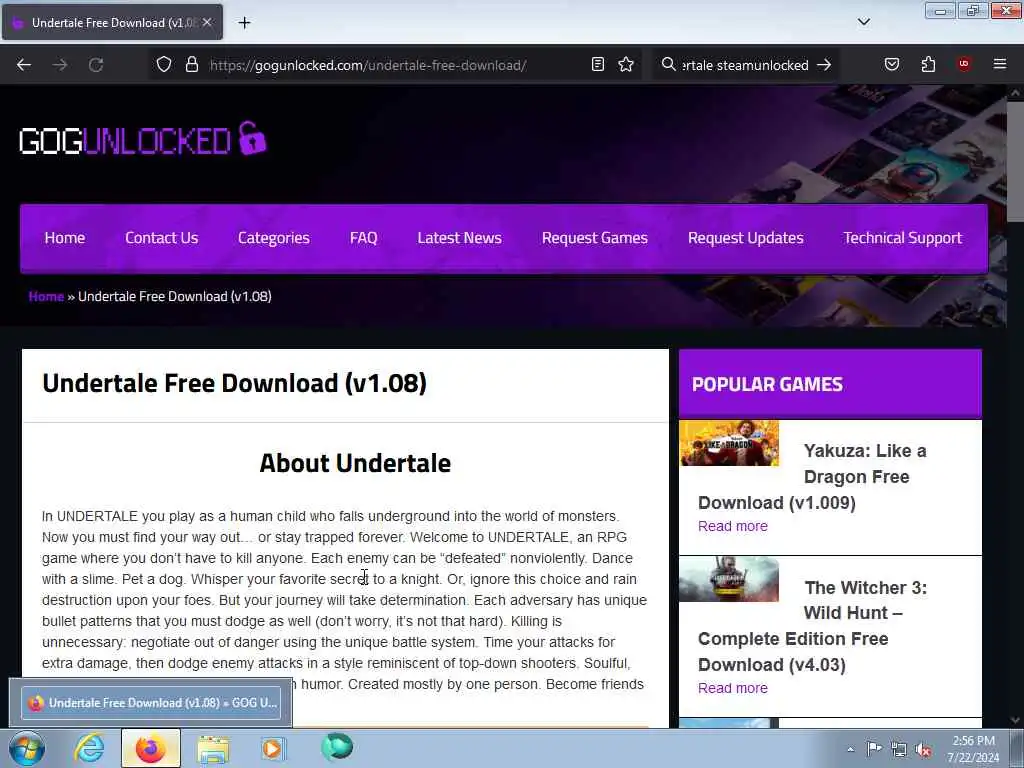Viewport: 1024px width, 768px height.
Task: Expand the list all tabs chevron
Action: [864, 22]
